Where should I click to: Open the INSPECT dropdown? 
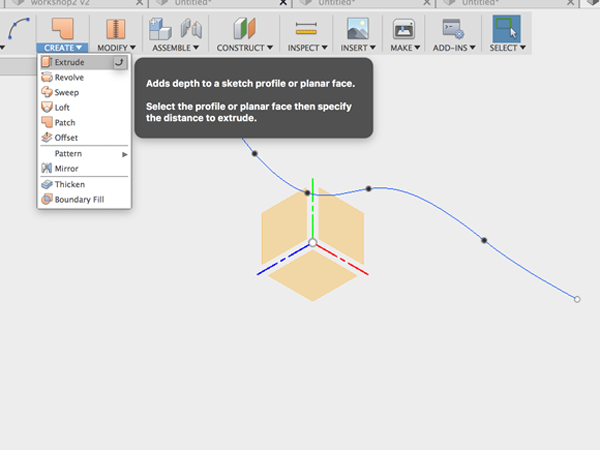[x=308, y=48]
